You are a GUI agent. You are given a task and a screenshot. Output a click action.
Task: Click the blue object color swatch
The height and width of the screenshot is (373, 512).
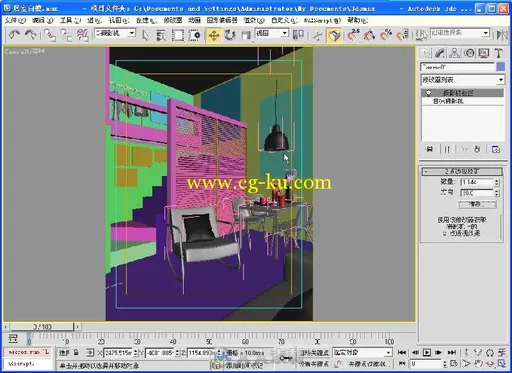click(x=501, y=67)
